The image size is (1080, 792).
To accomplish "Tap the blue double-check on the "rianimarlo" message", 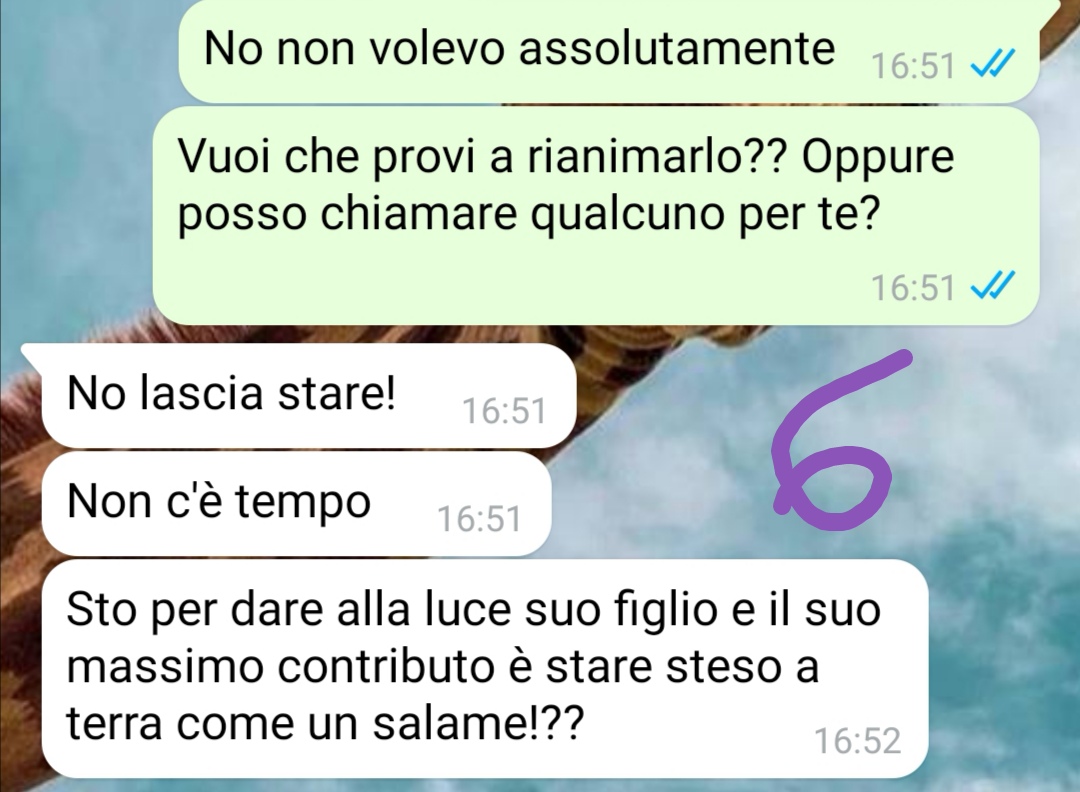I will click(x=993, y=286).
